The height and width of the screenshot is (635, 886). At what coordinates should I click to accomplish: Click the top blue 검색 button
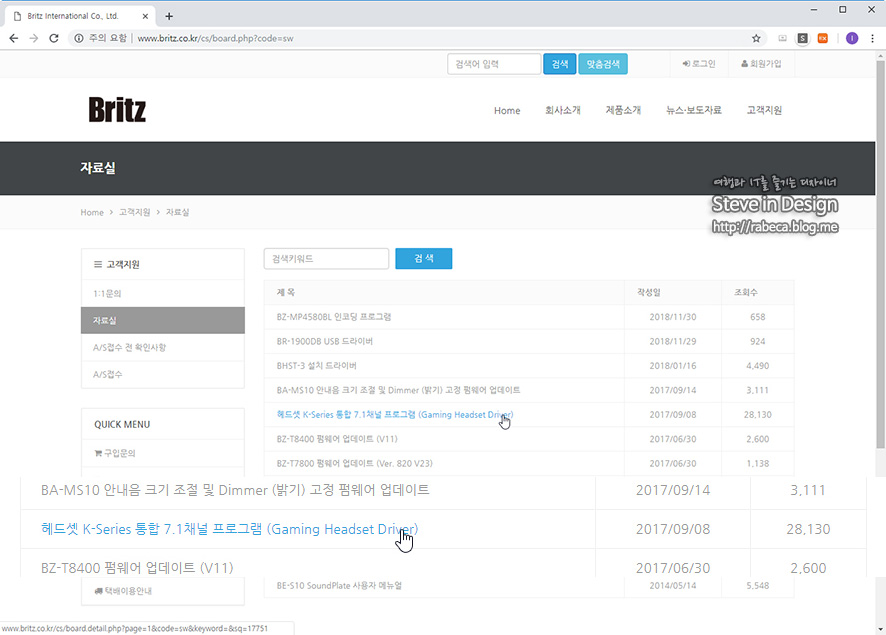559,64
